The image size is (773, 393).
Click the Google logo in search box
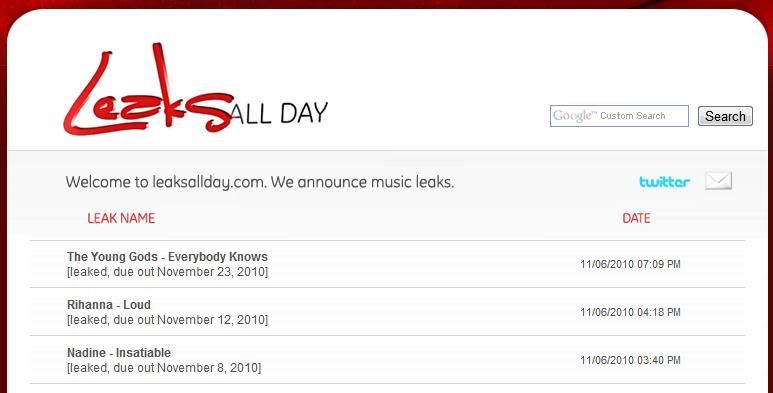(572, 116)
